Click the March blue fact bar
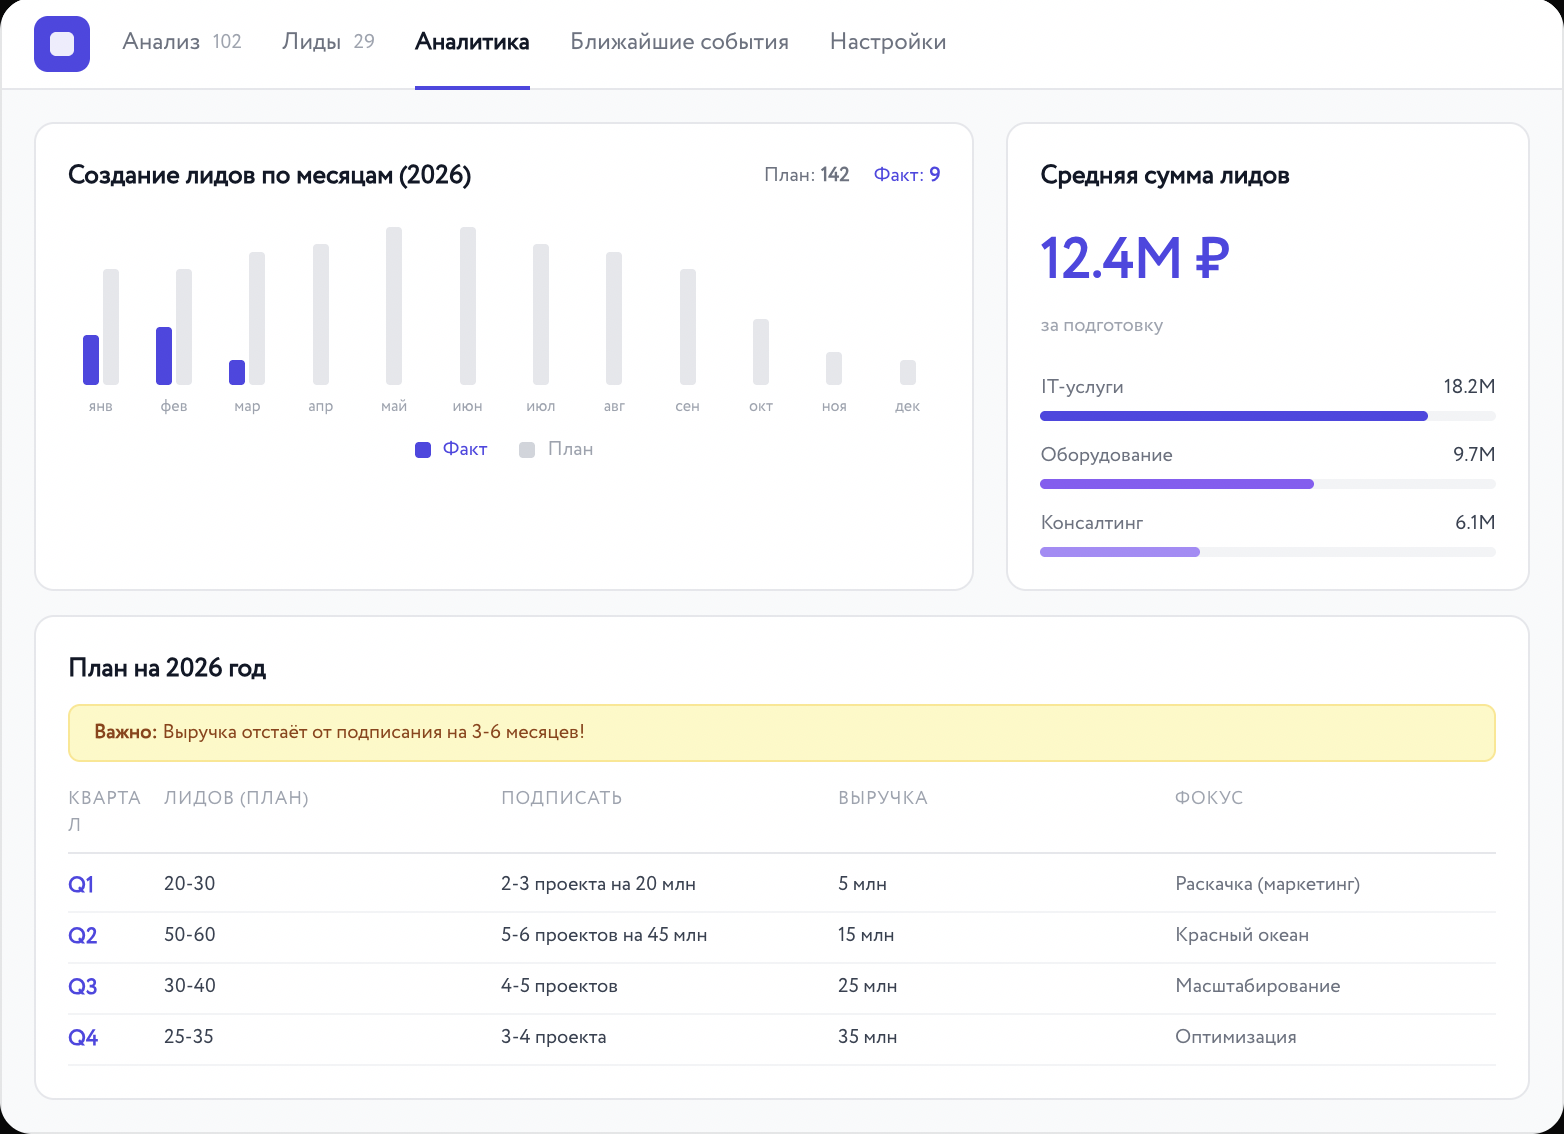The image size is (1564, 1134). pos(237,372)
